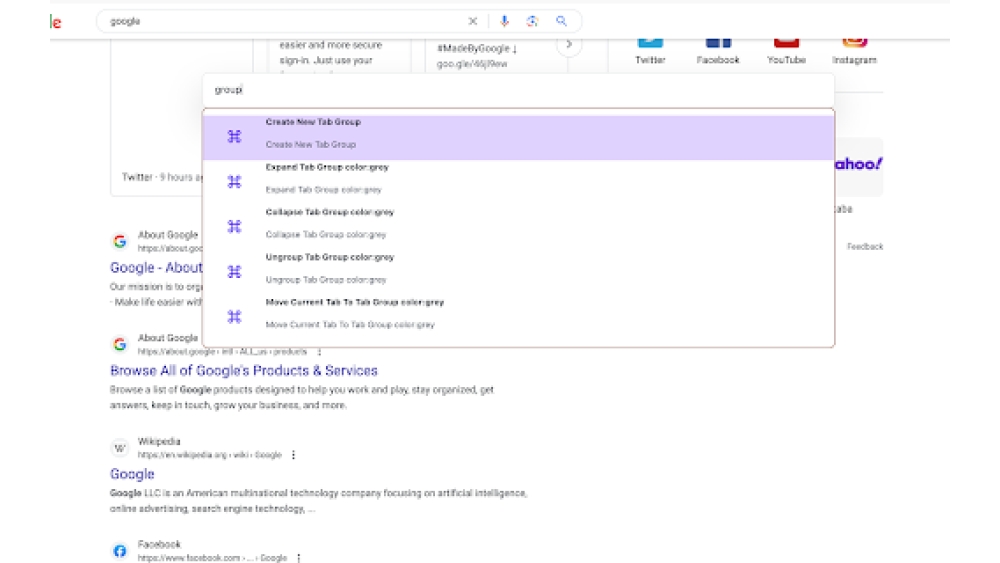Select Ungroup Tab Group color:grey command

coord(518,271)
